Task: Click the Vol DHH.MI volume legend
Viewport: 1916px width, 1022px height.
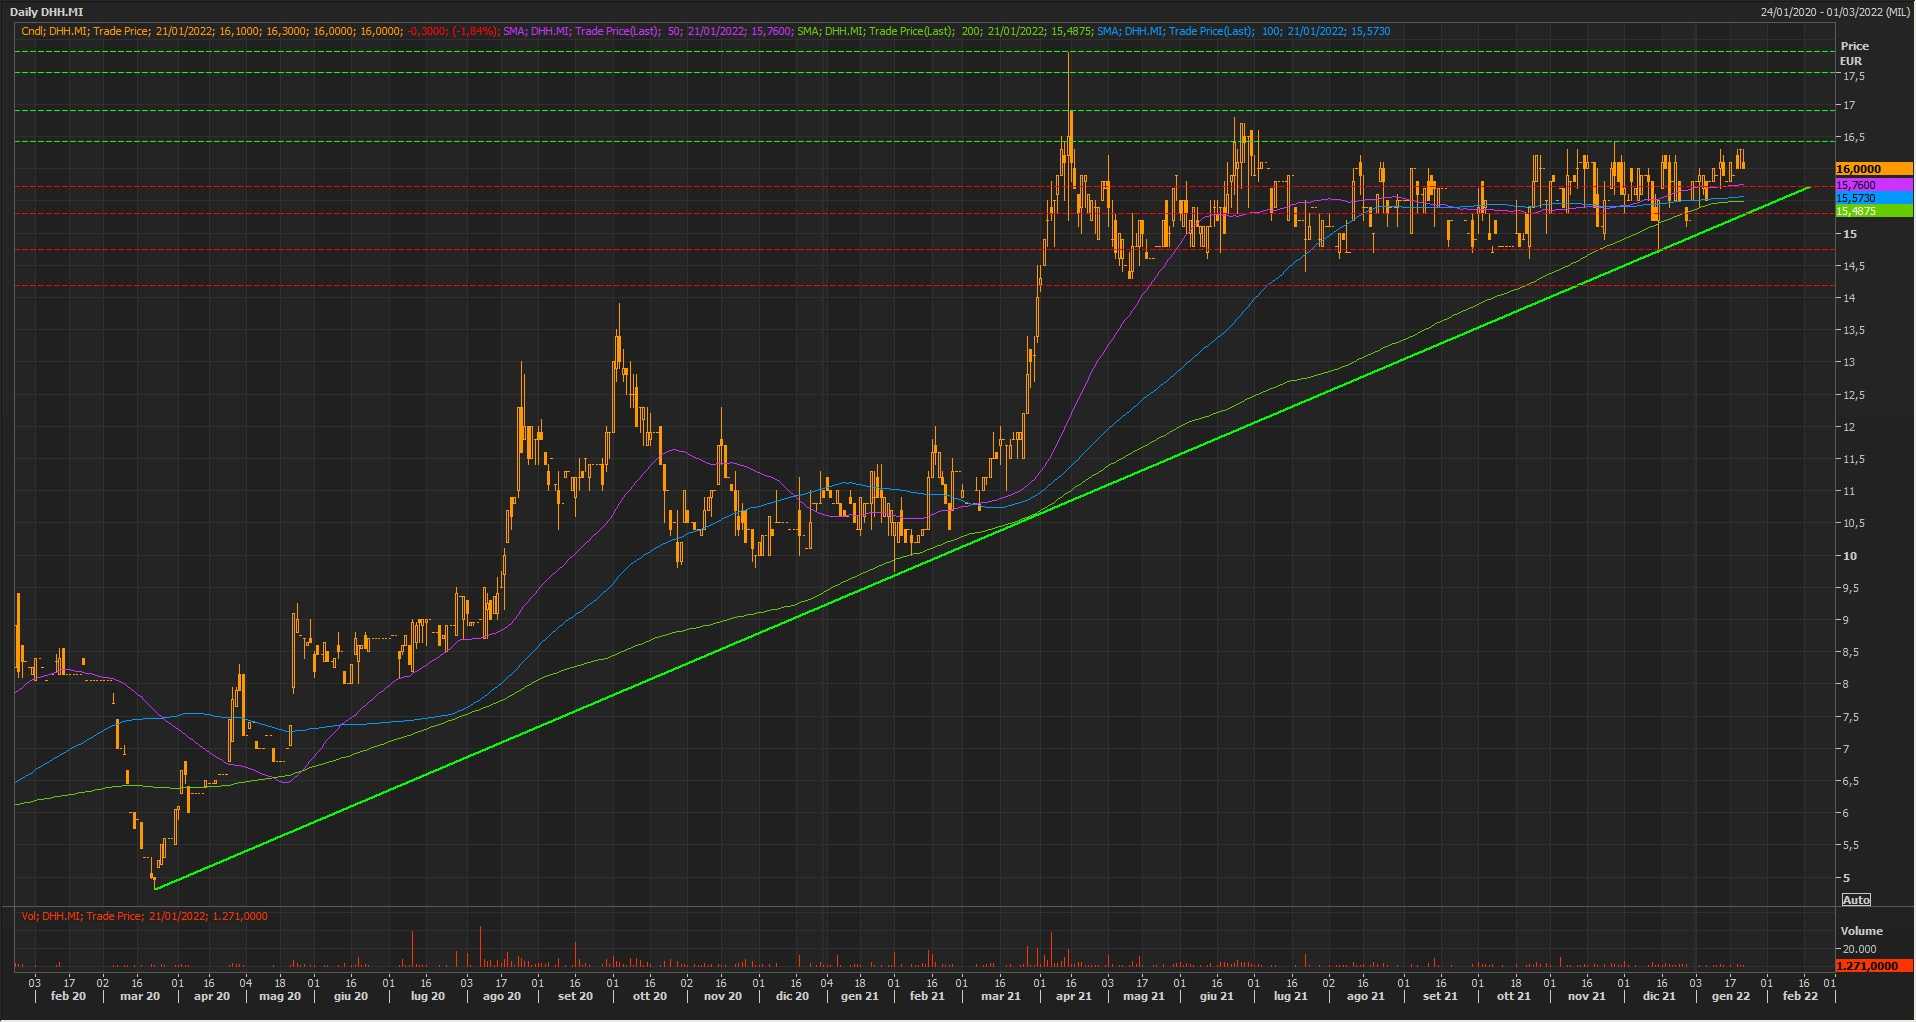Action: (145, 916)
